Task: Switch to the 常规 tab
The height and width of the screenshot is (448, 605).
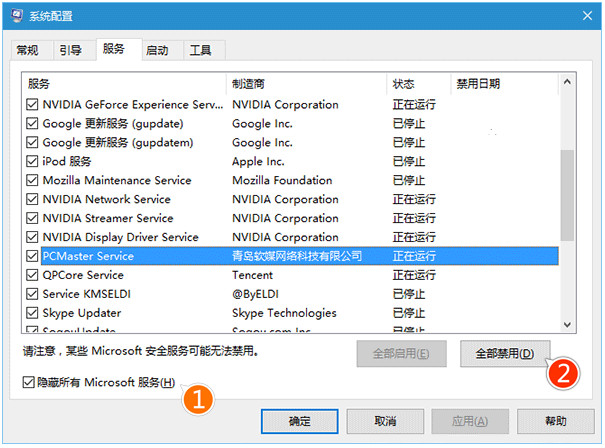Action: pyautogui.click(x=28, y=50)
